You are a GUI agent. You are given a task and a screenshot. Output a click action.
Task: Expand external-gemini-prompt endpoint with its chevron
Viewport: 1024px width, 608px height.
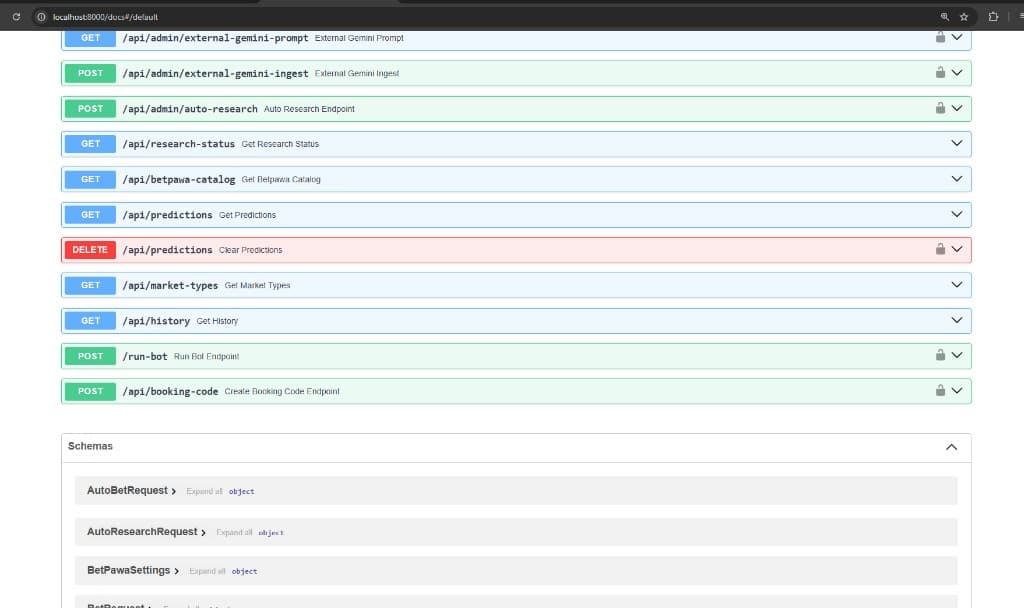tap(957, 37)
